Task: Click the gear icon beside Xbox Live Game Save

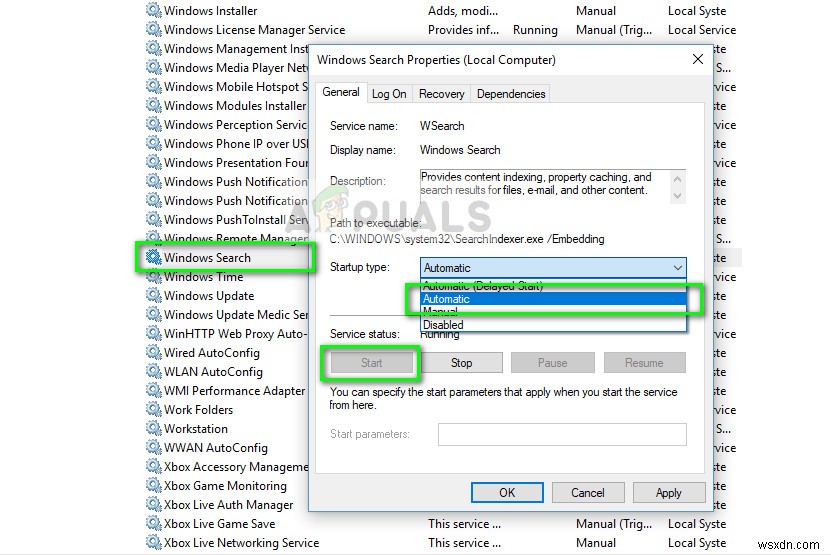Action: (x=154, y=524)
